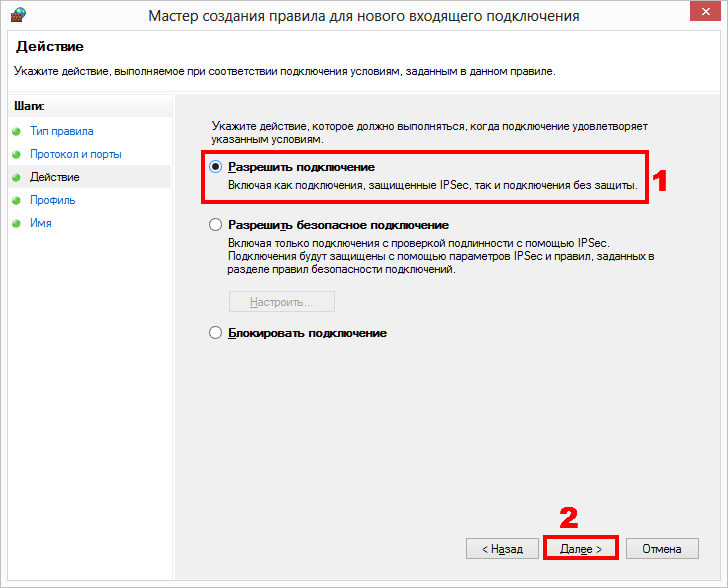
Task: Select Разрешить подключение radio button
Action: [x=215, y=167]
